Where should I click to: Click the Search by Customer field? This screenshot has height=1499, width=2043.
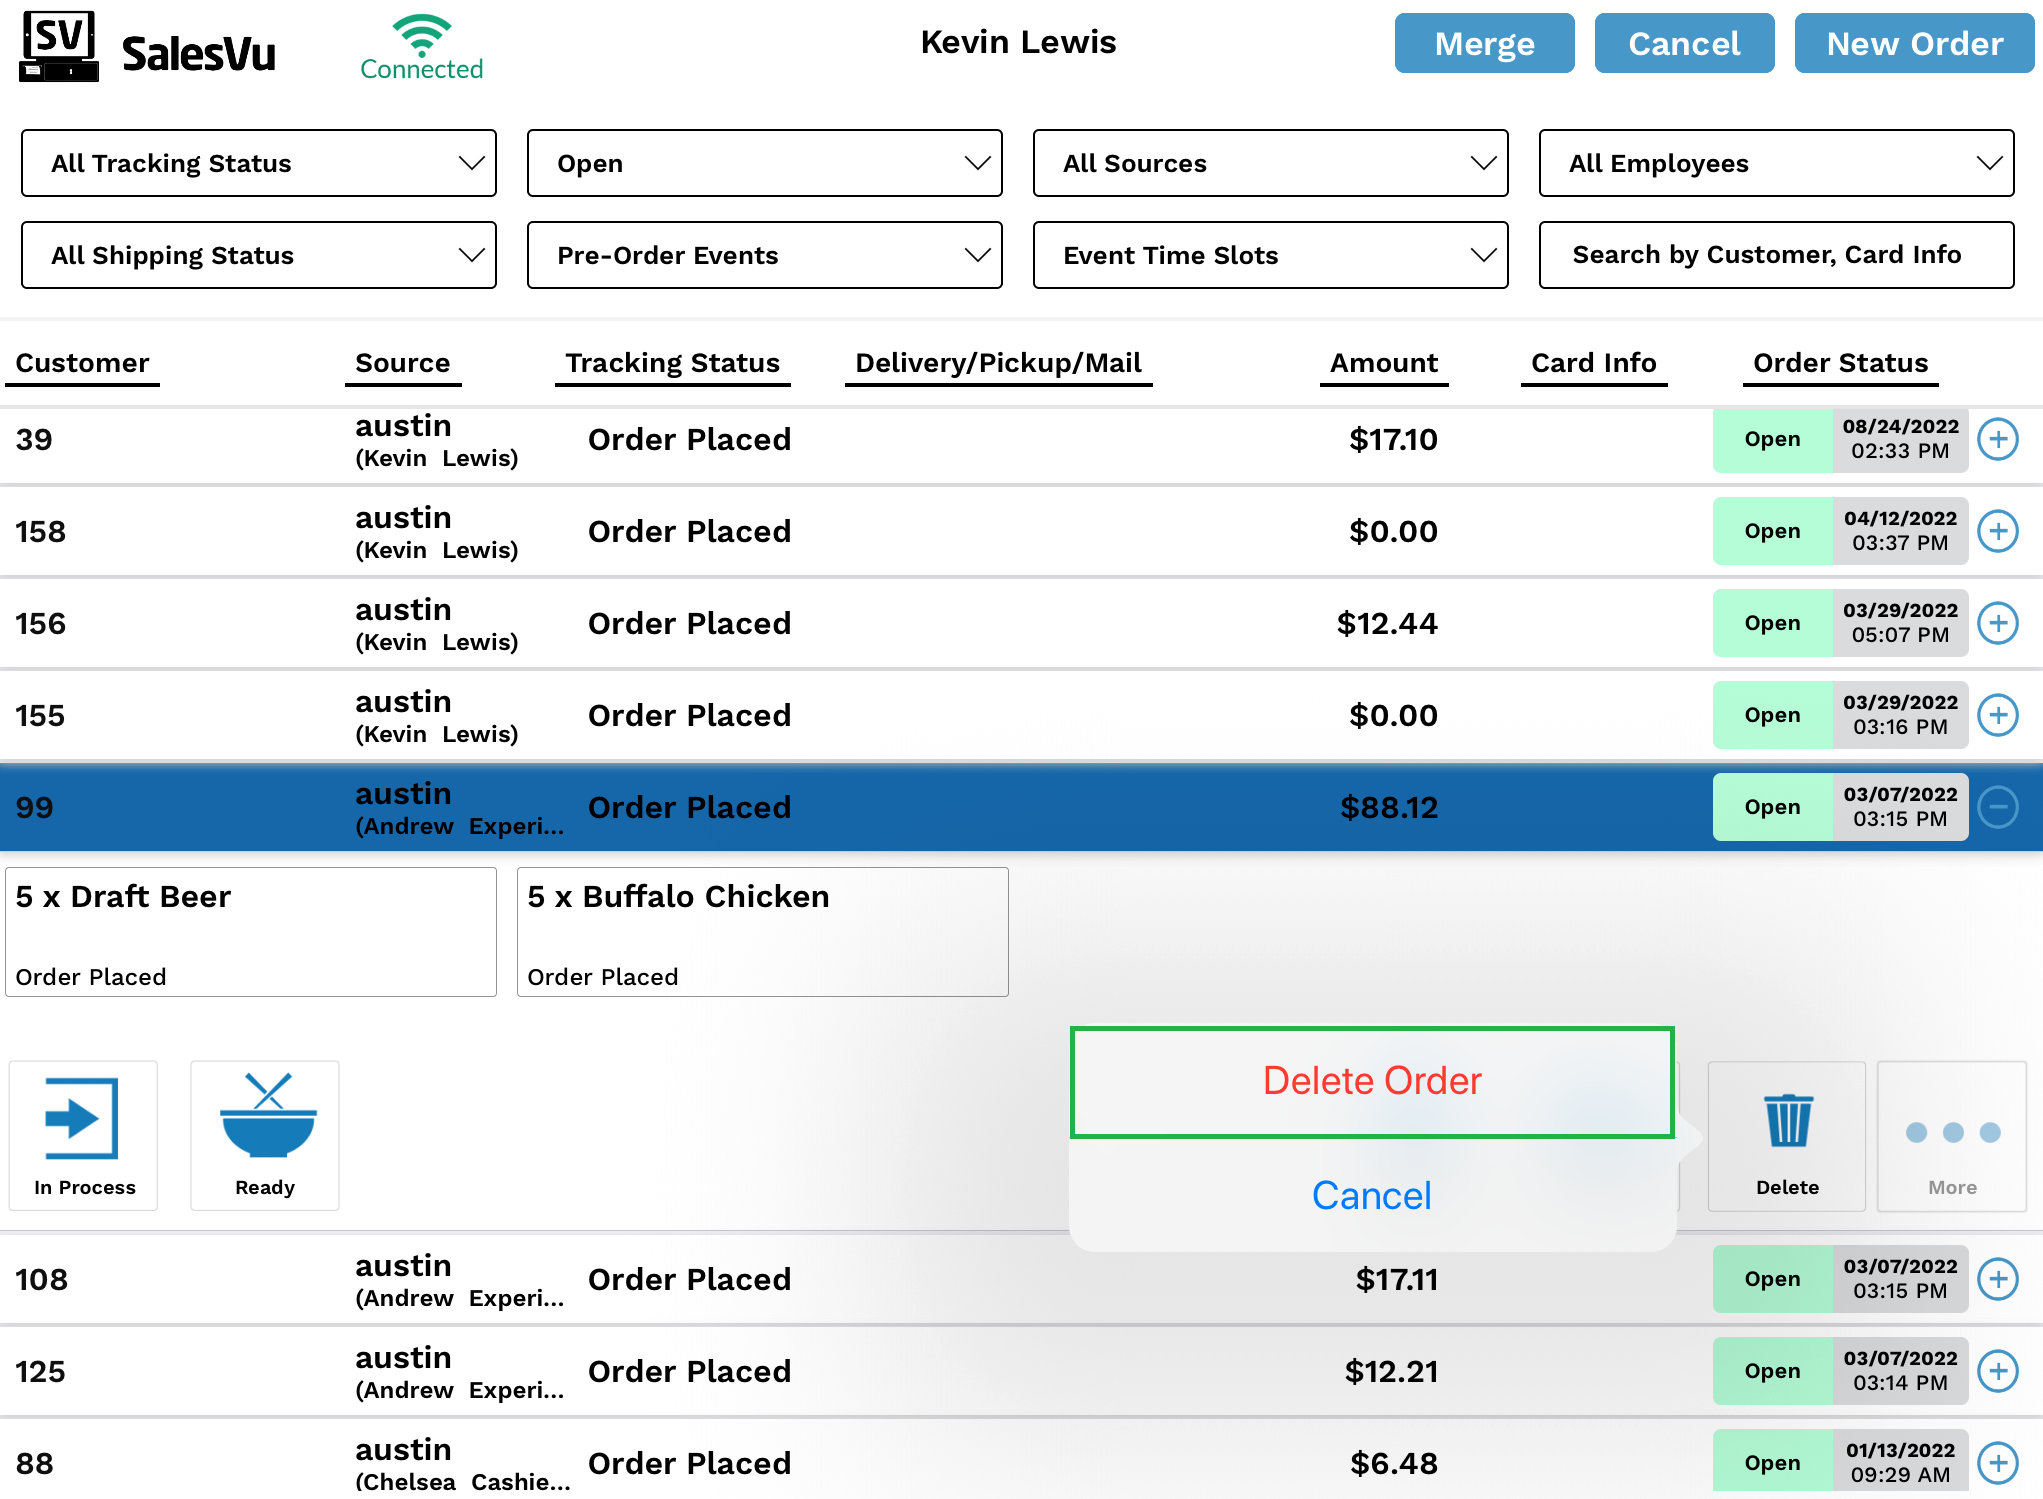click(x=1776, y=256)
